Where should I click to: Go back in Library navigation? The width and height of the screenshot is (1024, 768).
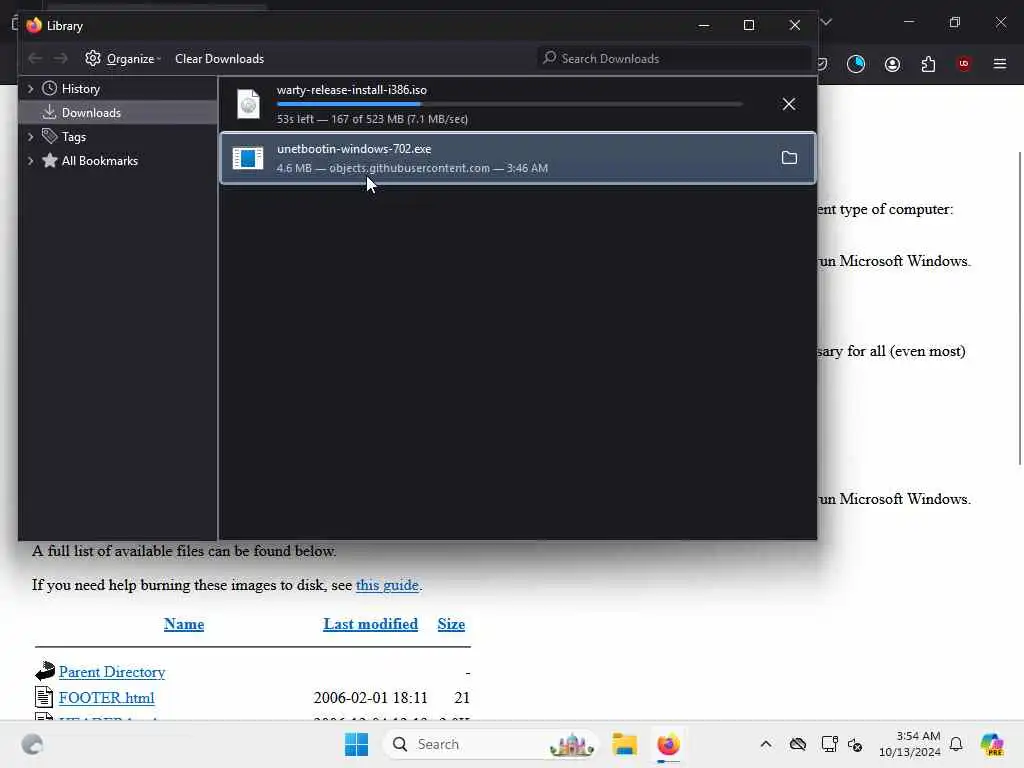click(35, 59)
